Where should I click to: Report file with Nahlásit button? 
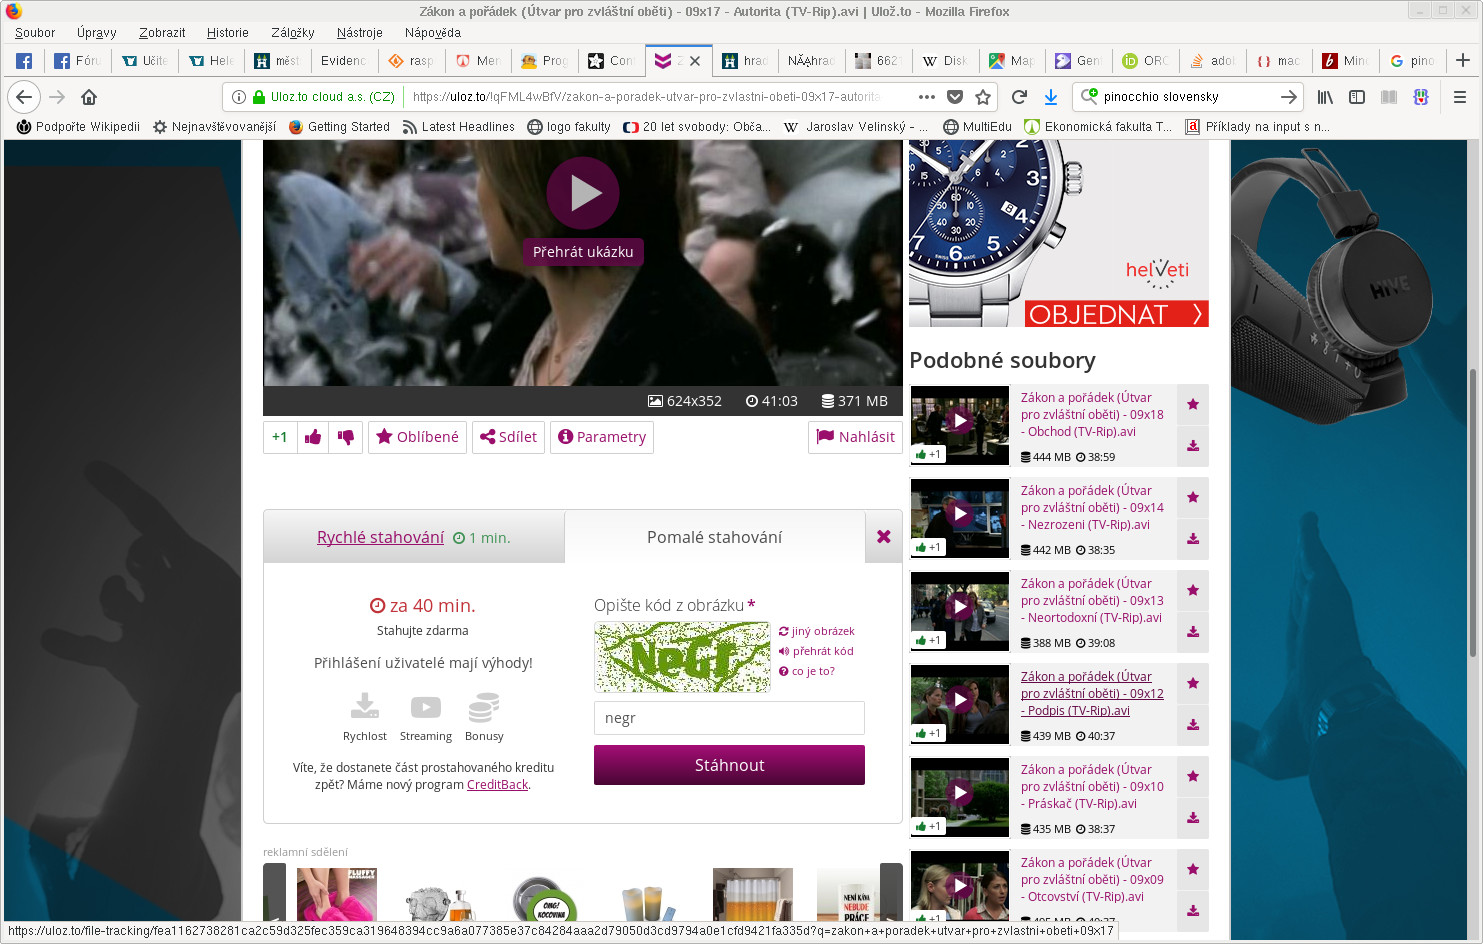tap(855, 437)
